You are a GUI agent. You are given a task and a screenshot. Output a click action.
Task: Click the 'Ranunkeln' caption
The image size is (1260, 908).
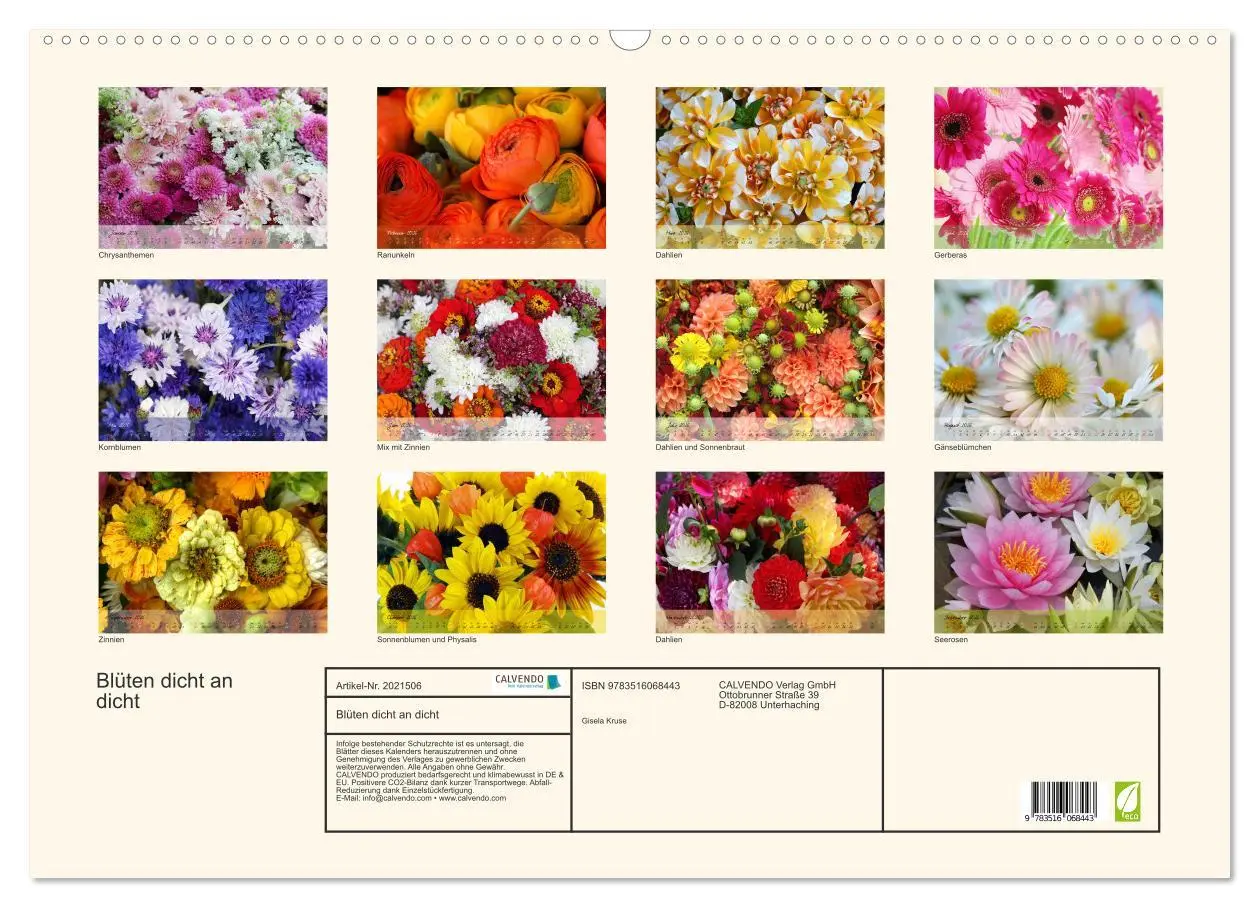(x=396, y=255)
